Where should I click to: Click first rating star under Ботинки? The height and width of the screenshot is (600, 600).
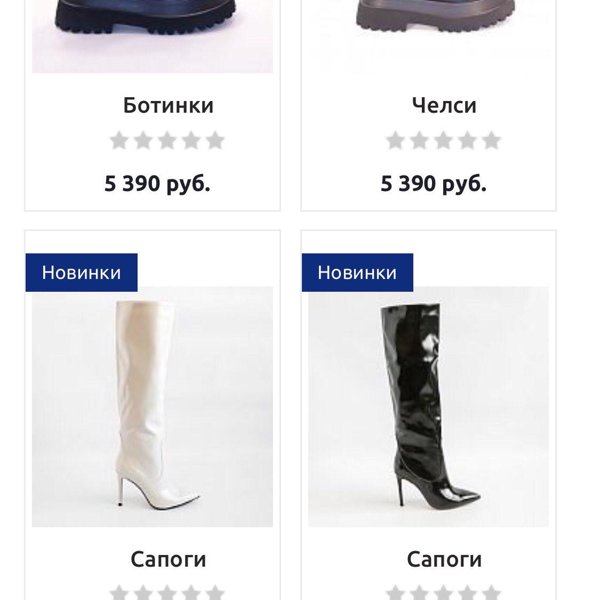[119, 140]
